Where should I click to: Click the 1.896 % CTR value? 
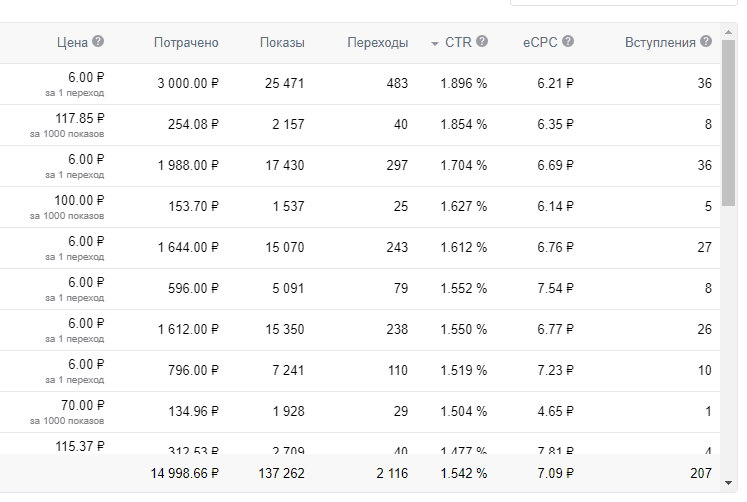[x=463, y=84]
